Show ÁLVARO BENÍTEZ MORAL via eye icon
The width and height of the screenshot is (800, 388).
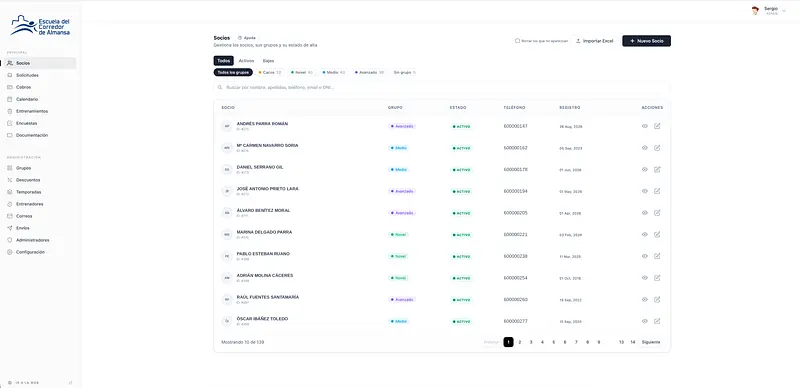(644, 212)
